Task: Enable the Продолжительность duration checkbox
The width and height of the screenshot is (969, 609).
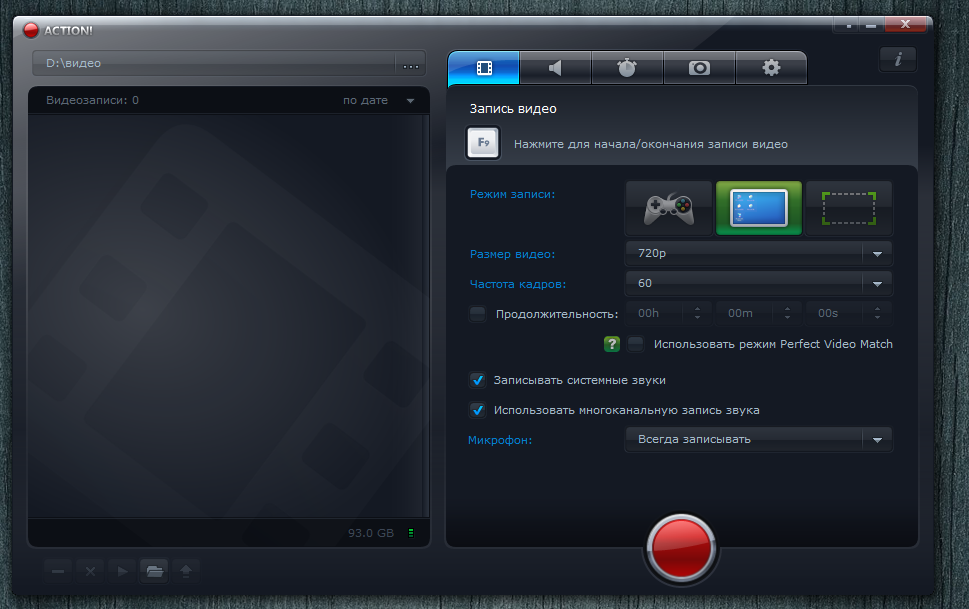Action: 477,313
